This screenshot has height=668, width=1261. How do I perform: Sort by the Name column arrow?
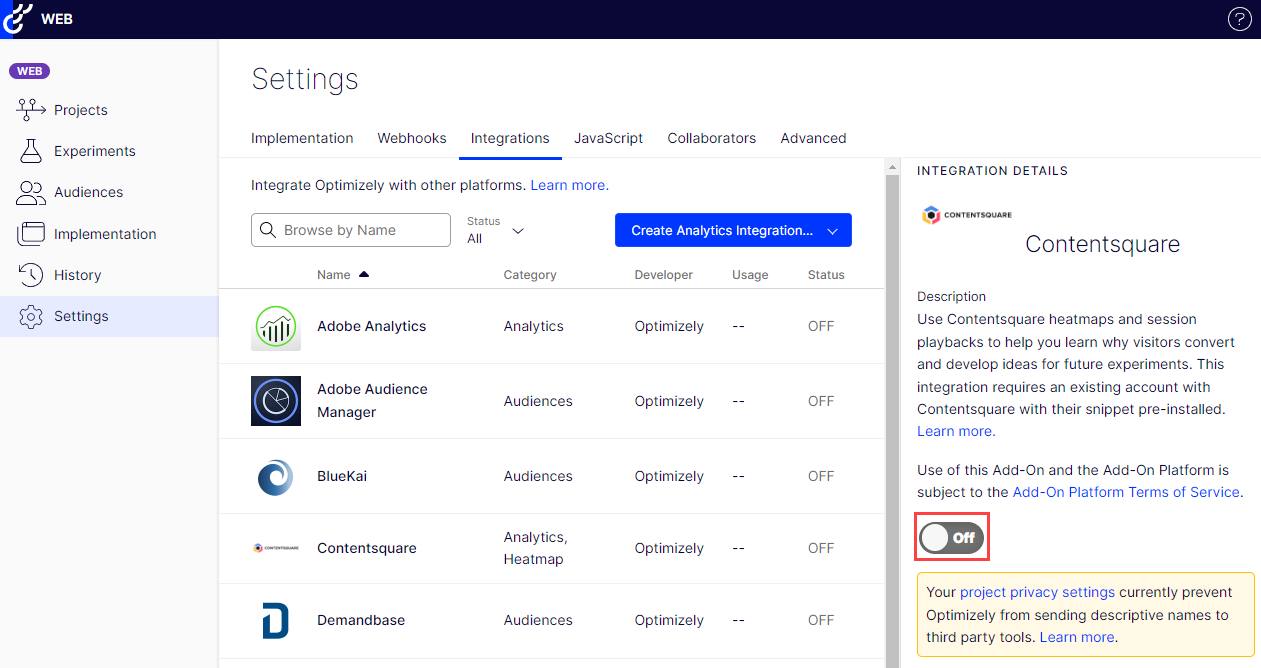pos(363,274)
